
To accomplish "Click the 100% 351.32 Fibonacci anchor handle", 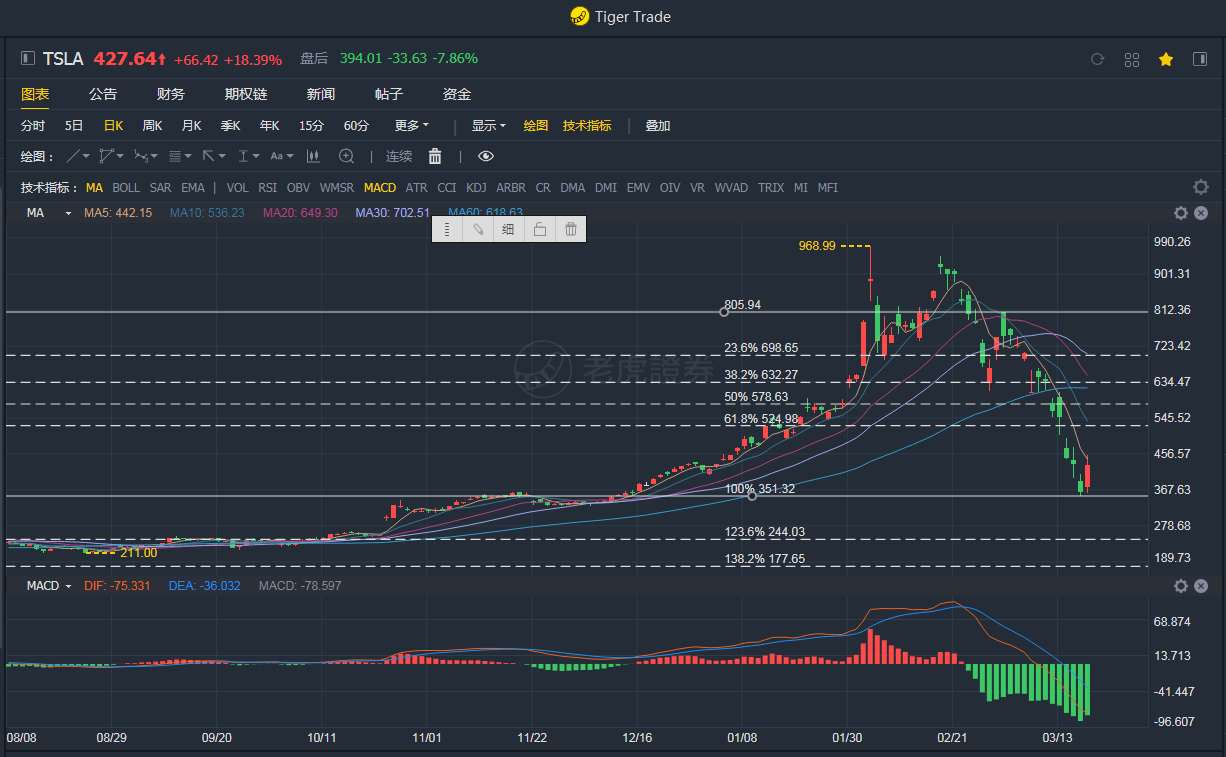I will (x=752, y=496).
